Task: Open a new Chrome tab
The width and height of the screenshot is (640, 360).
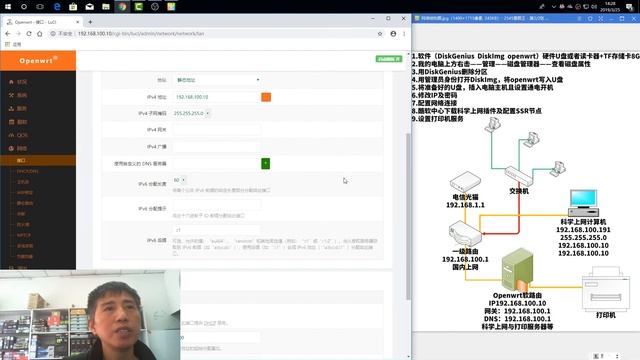Action: [x=90, y=22]
